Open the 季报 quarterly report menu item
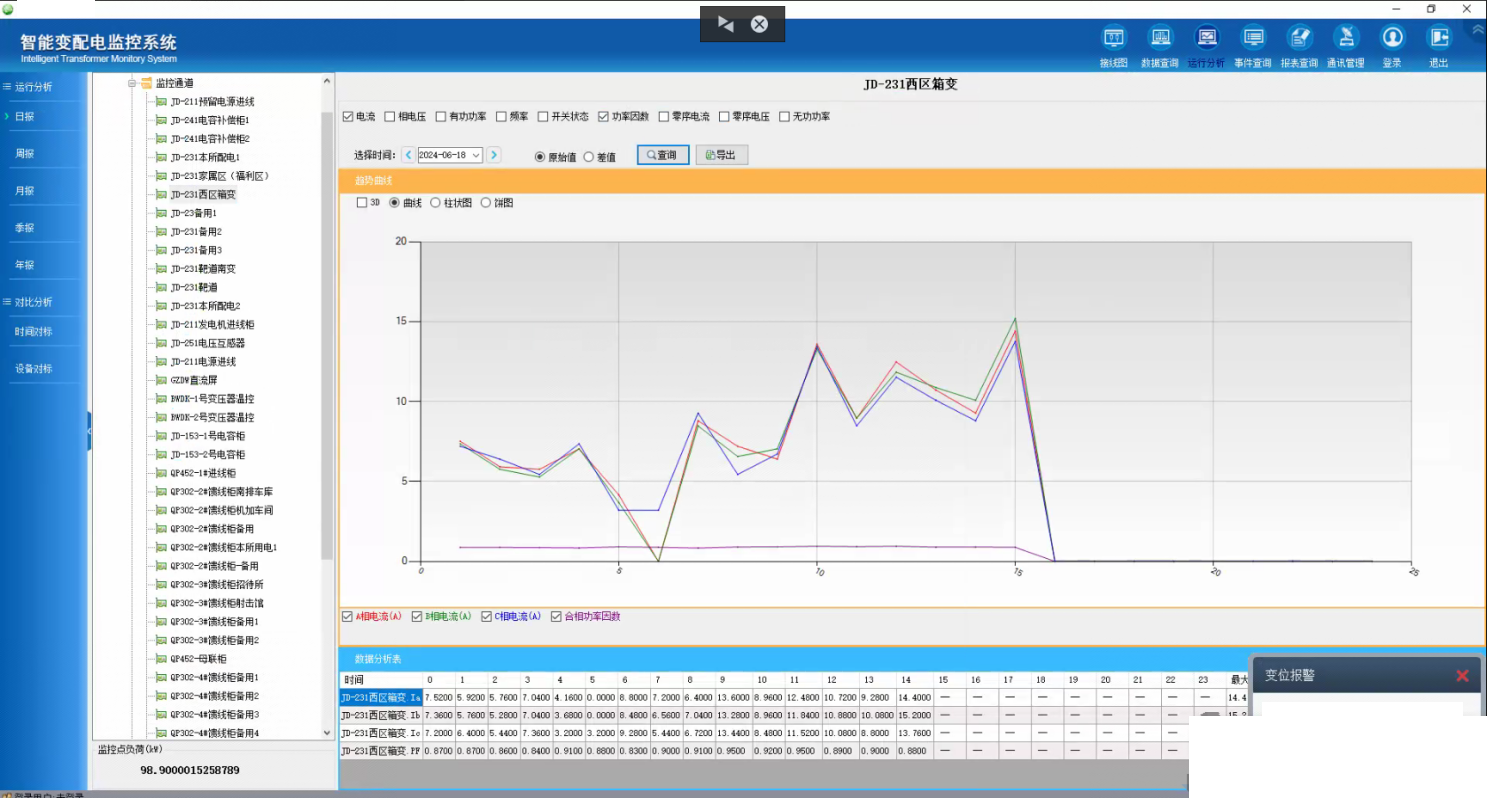Image resolution: width=1487 pixels, height=798 pixels. (24, 228)
